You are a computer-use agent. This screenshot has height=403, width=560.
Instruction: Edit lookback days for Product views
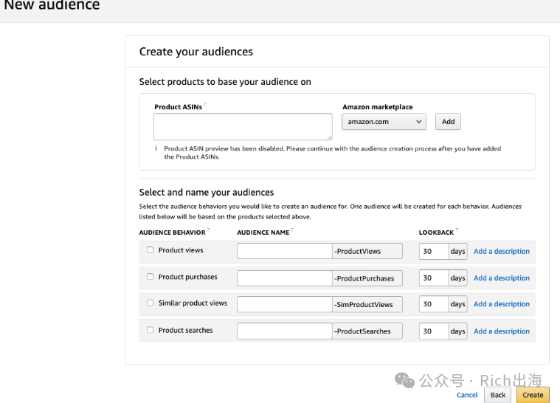click(x=434, y=251)
